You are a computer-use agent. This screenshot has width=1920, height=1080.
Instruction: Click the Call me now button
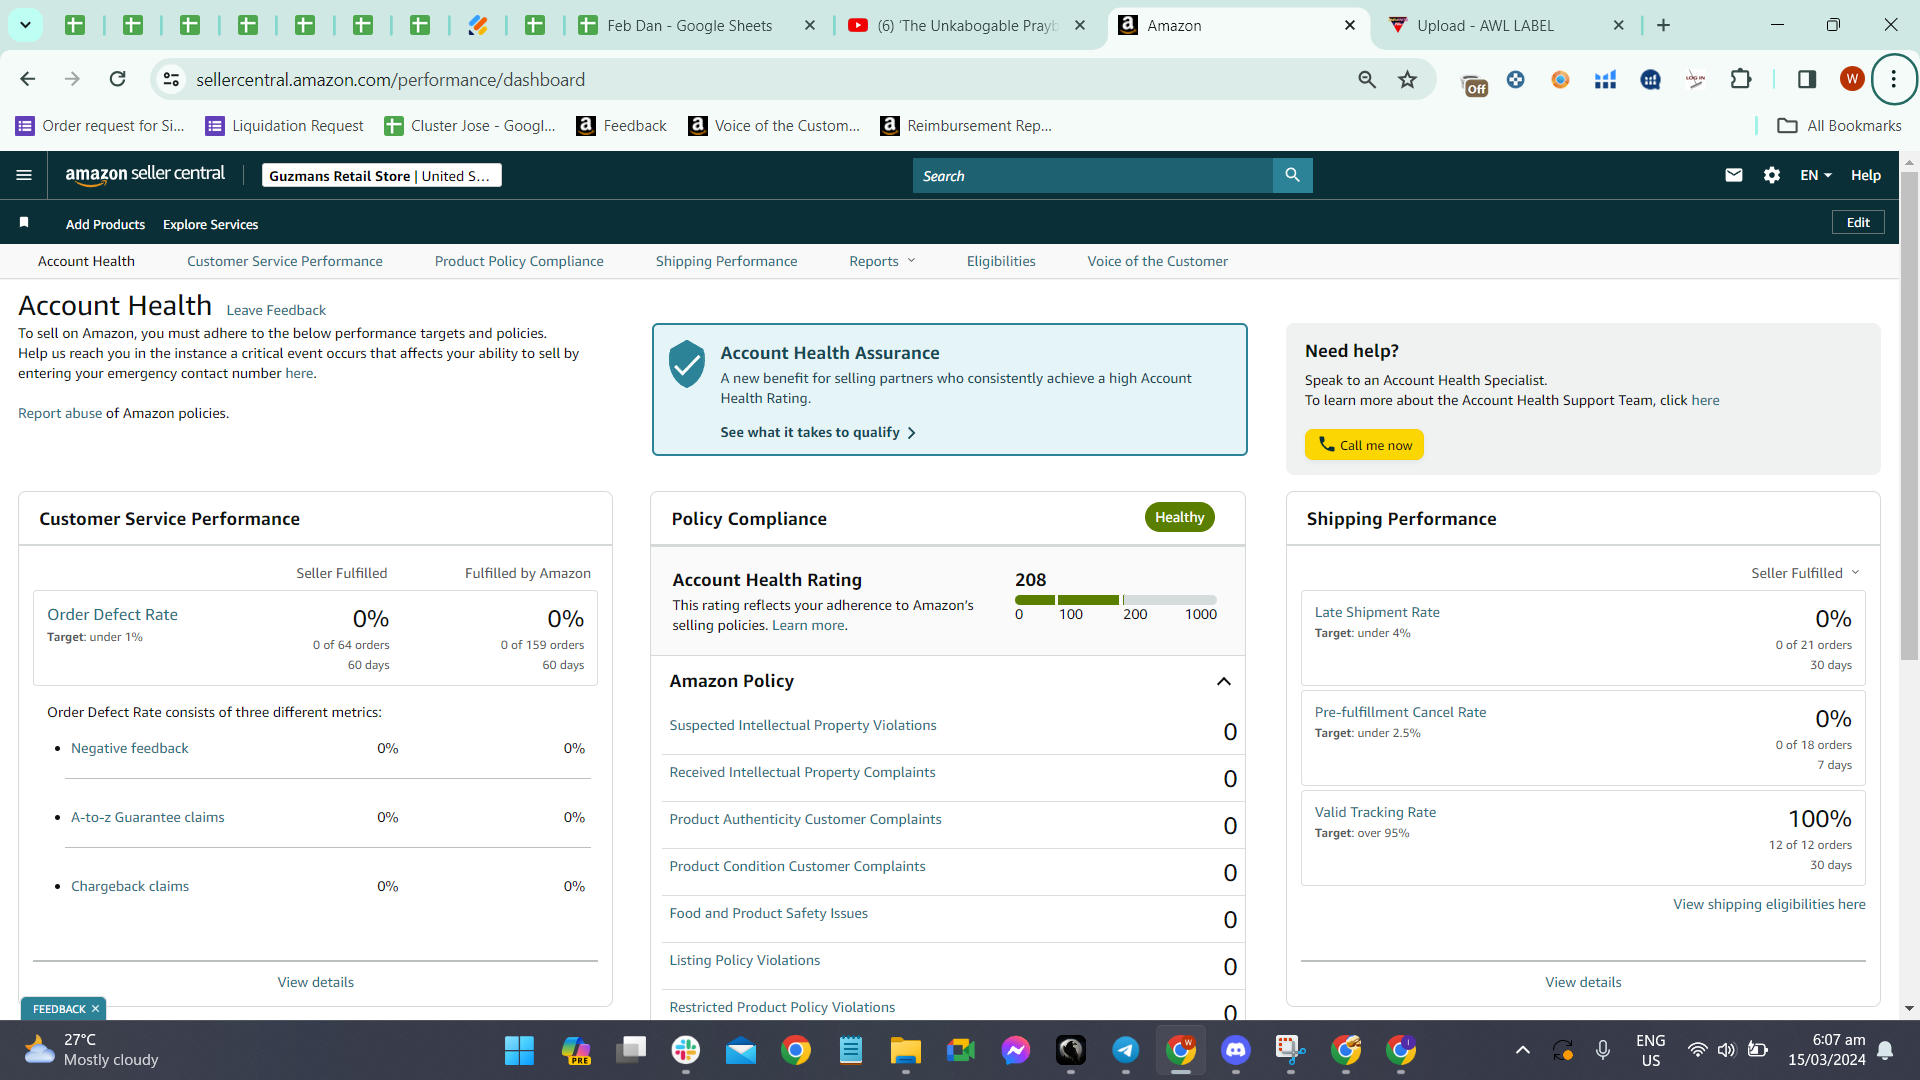point(1364,445)
